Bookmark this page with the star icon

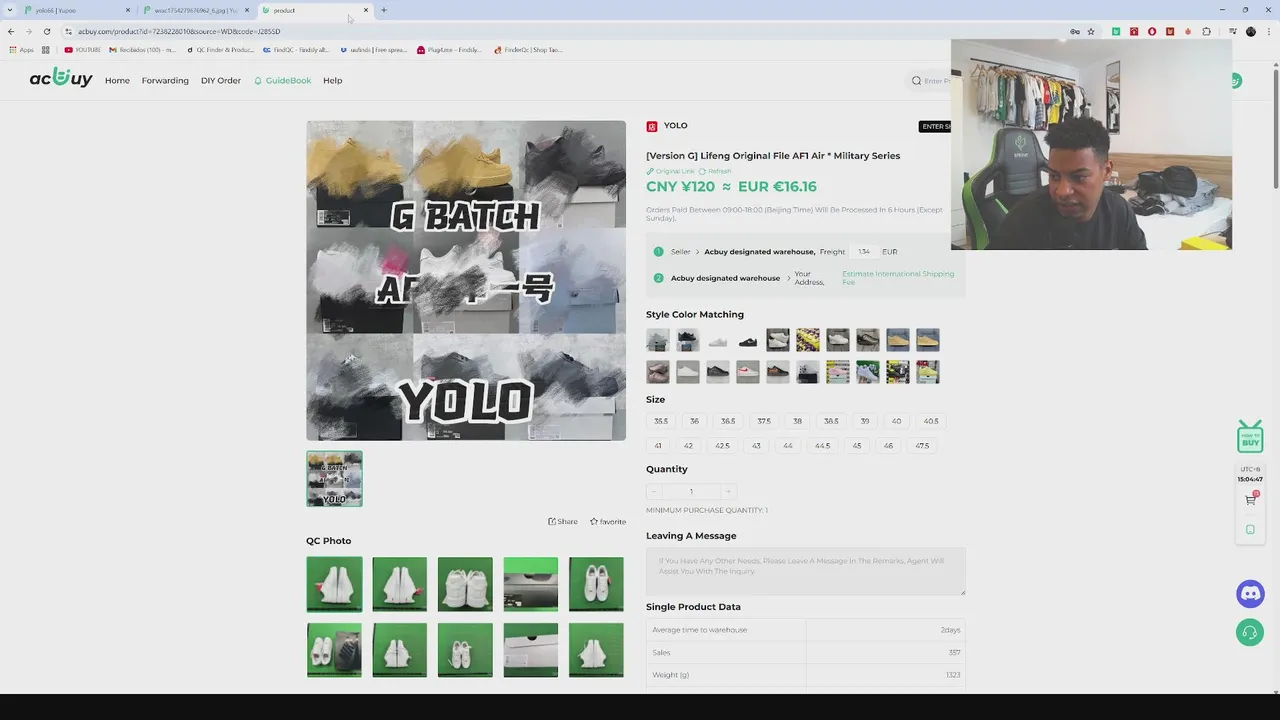tap(1091, 31)
